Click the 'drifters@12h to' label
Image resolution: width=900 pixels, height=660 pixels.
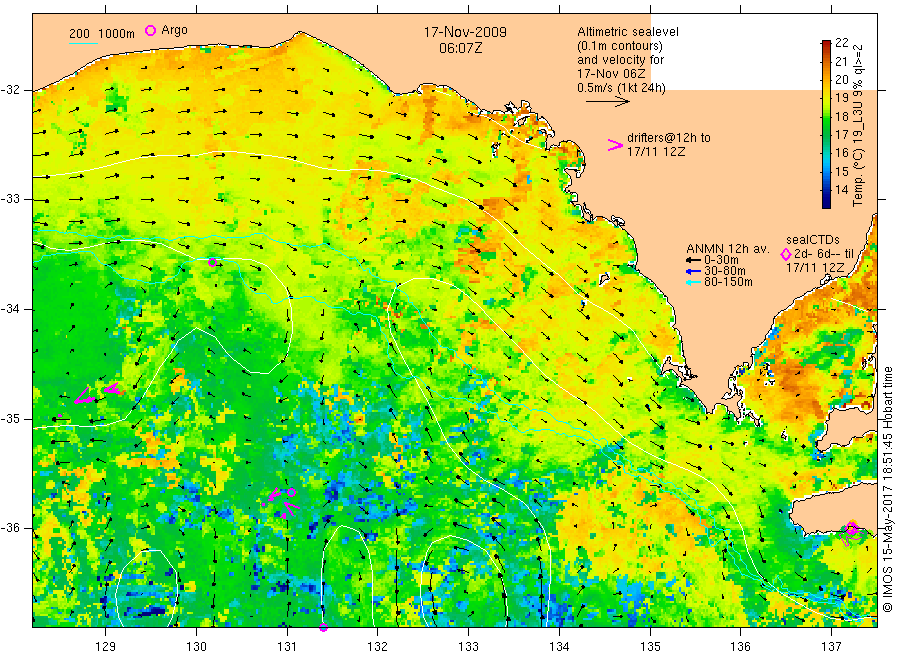click(x=669, y=138)
